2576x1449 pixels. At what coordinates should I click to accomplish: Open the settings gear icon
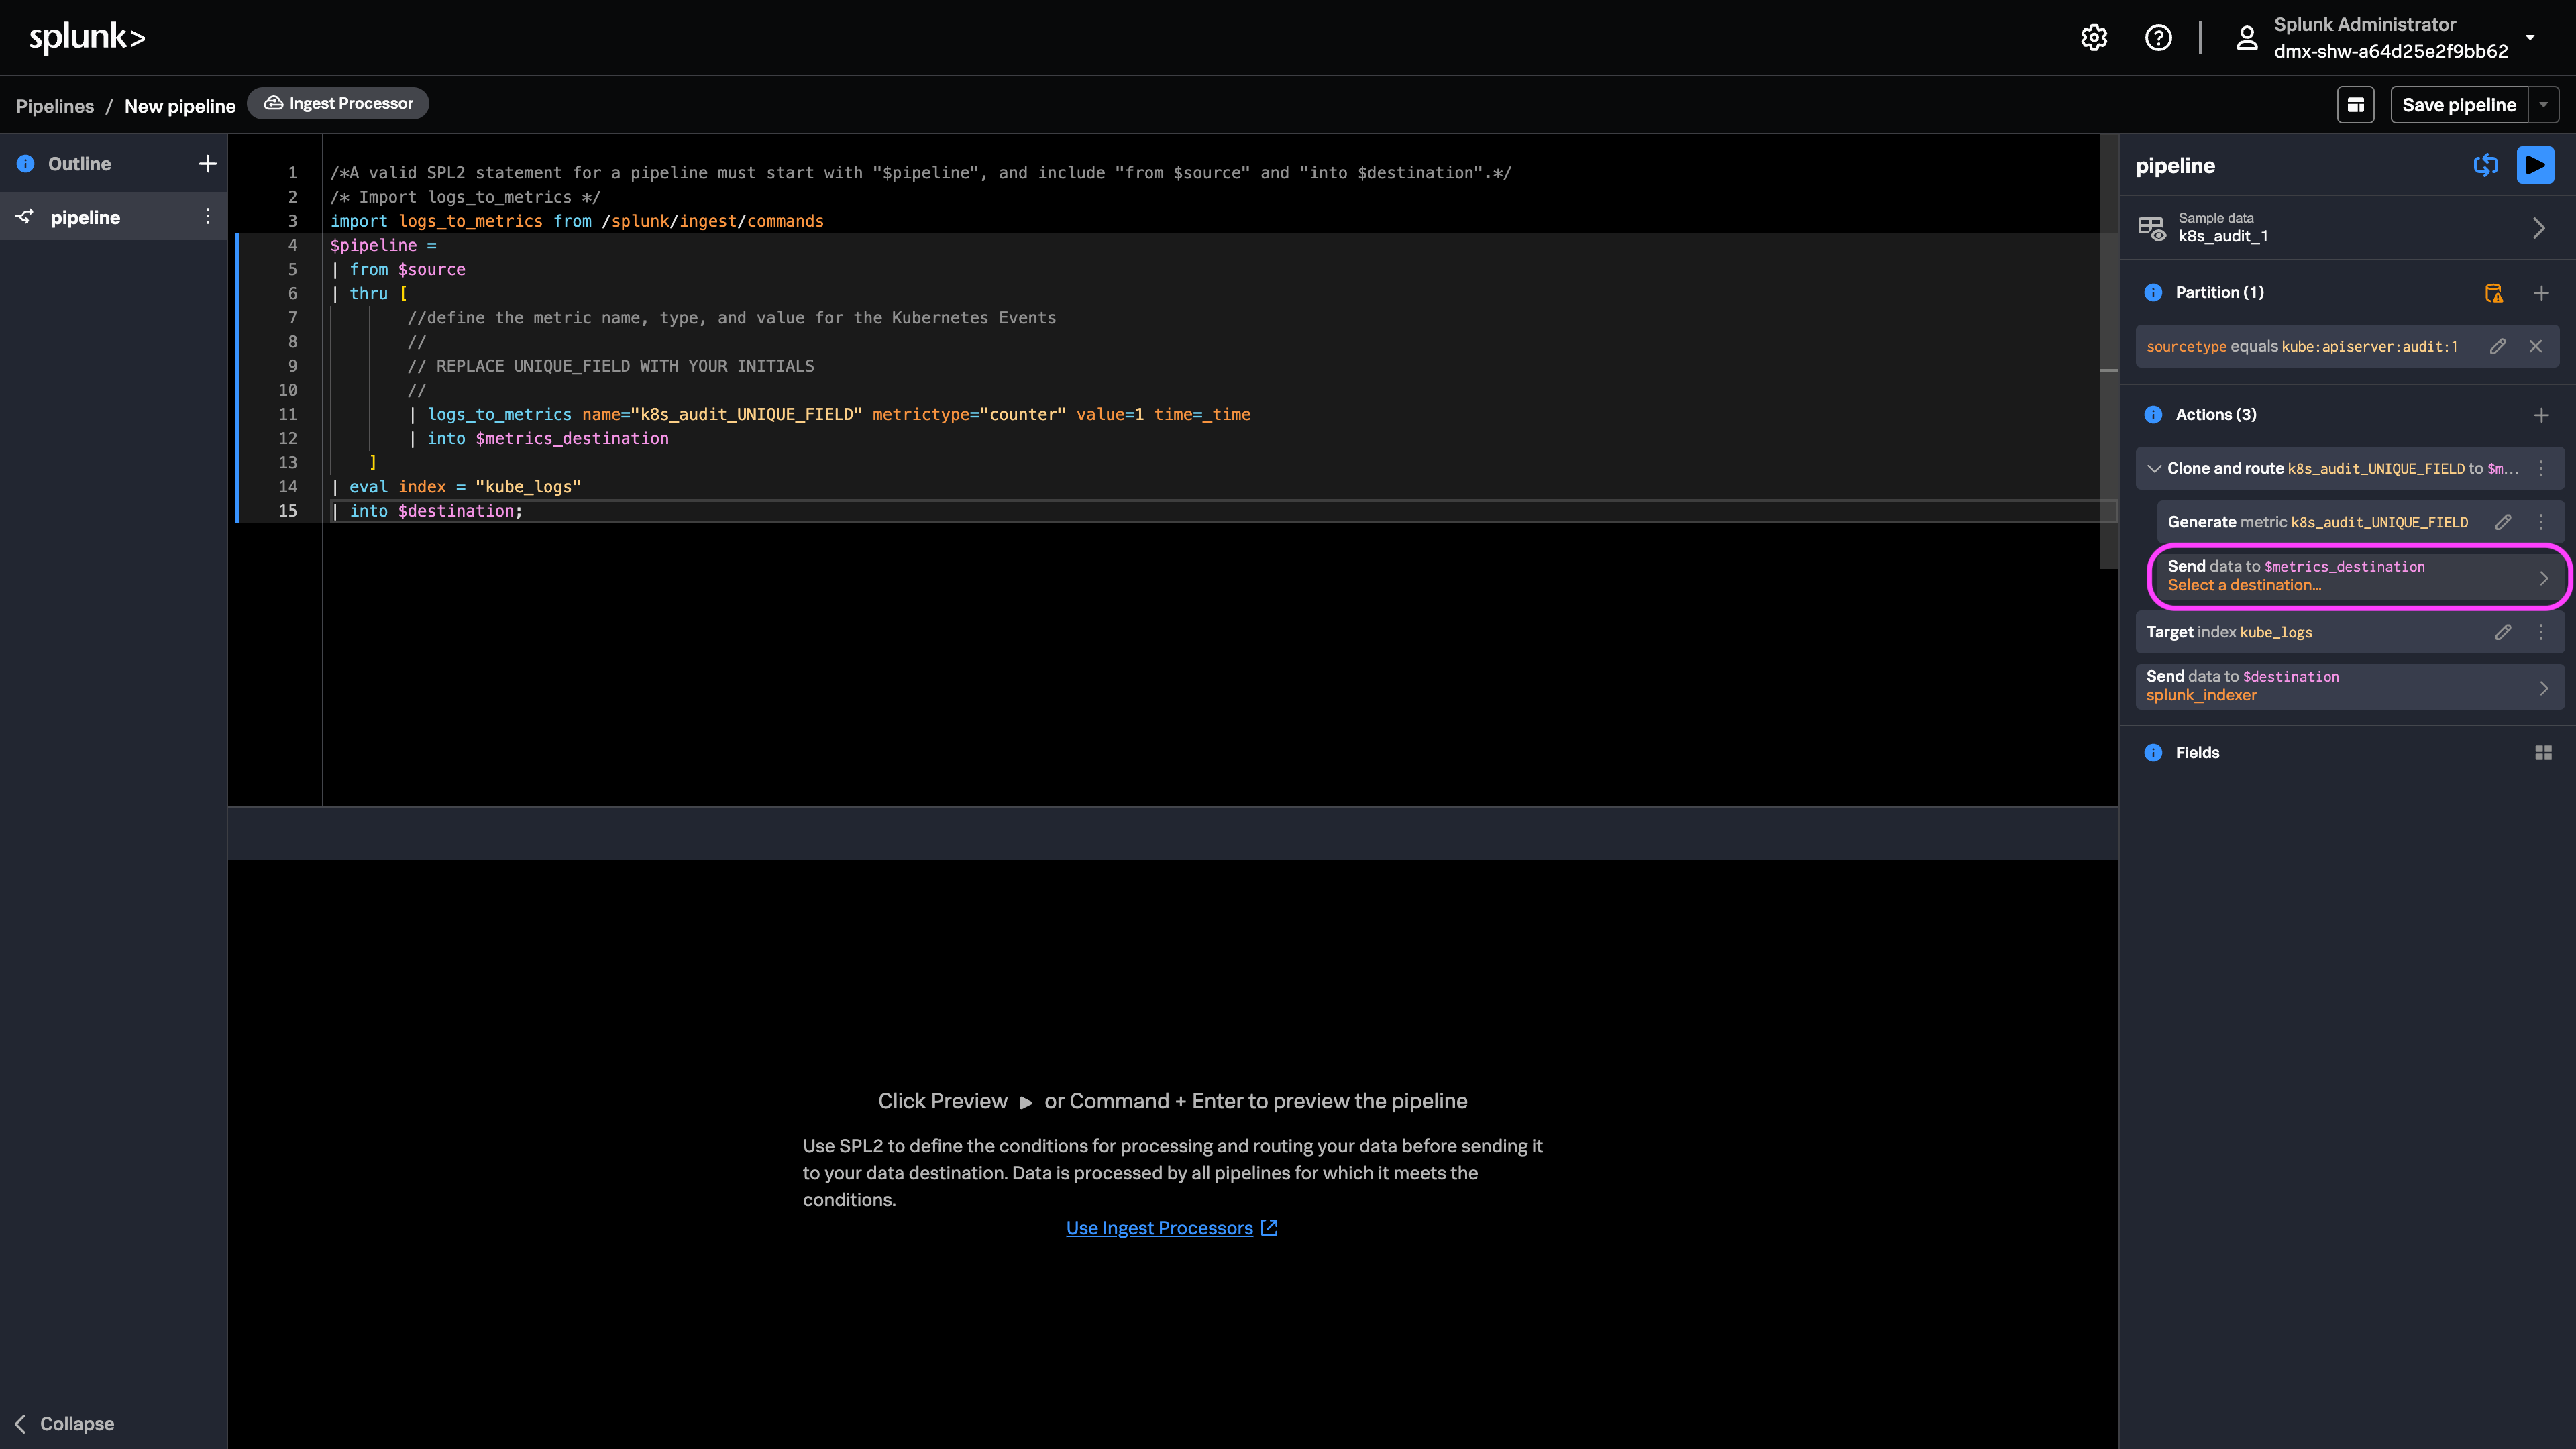click(2094, 38)
